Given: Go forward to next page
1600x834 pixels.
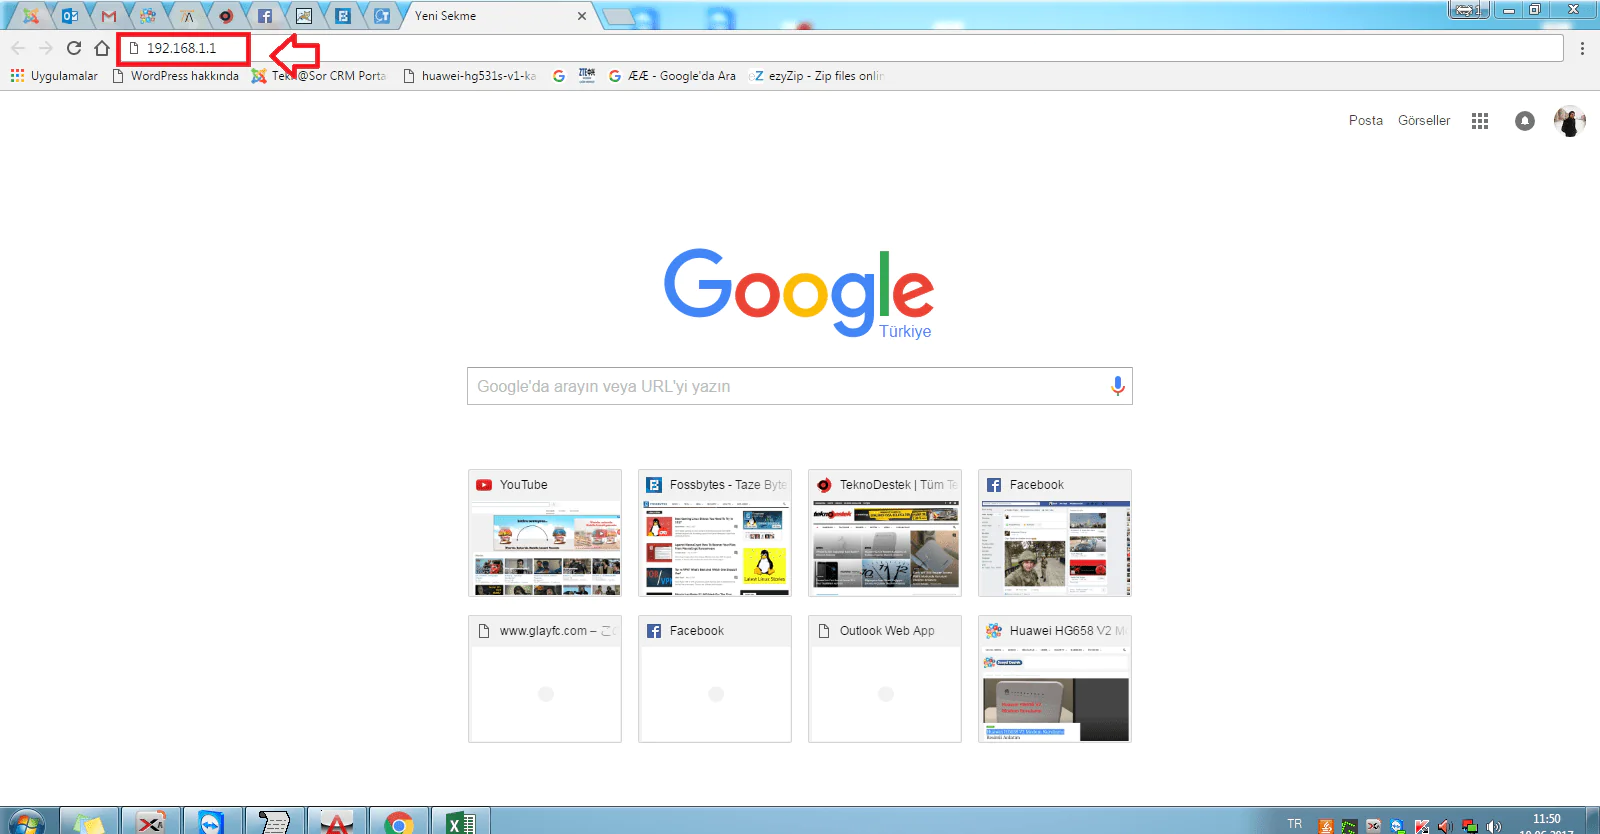Looking at the screenshot, I should (46, 48).
